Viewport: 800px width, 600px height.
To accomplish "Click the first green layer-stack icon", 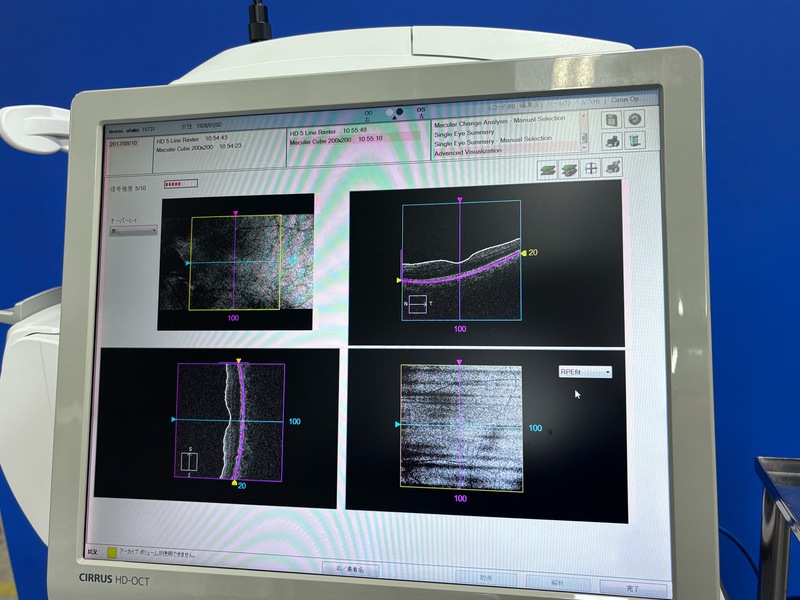I will pyautogui.click(x=548, y=170).
